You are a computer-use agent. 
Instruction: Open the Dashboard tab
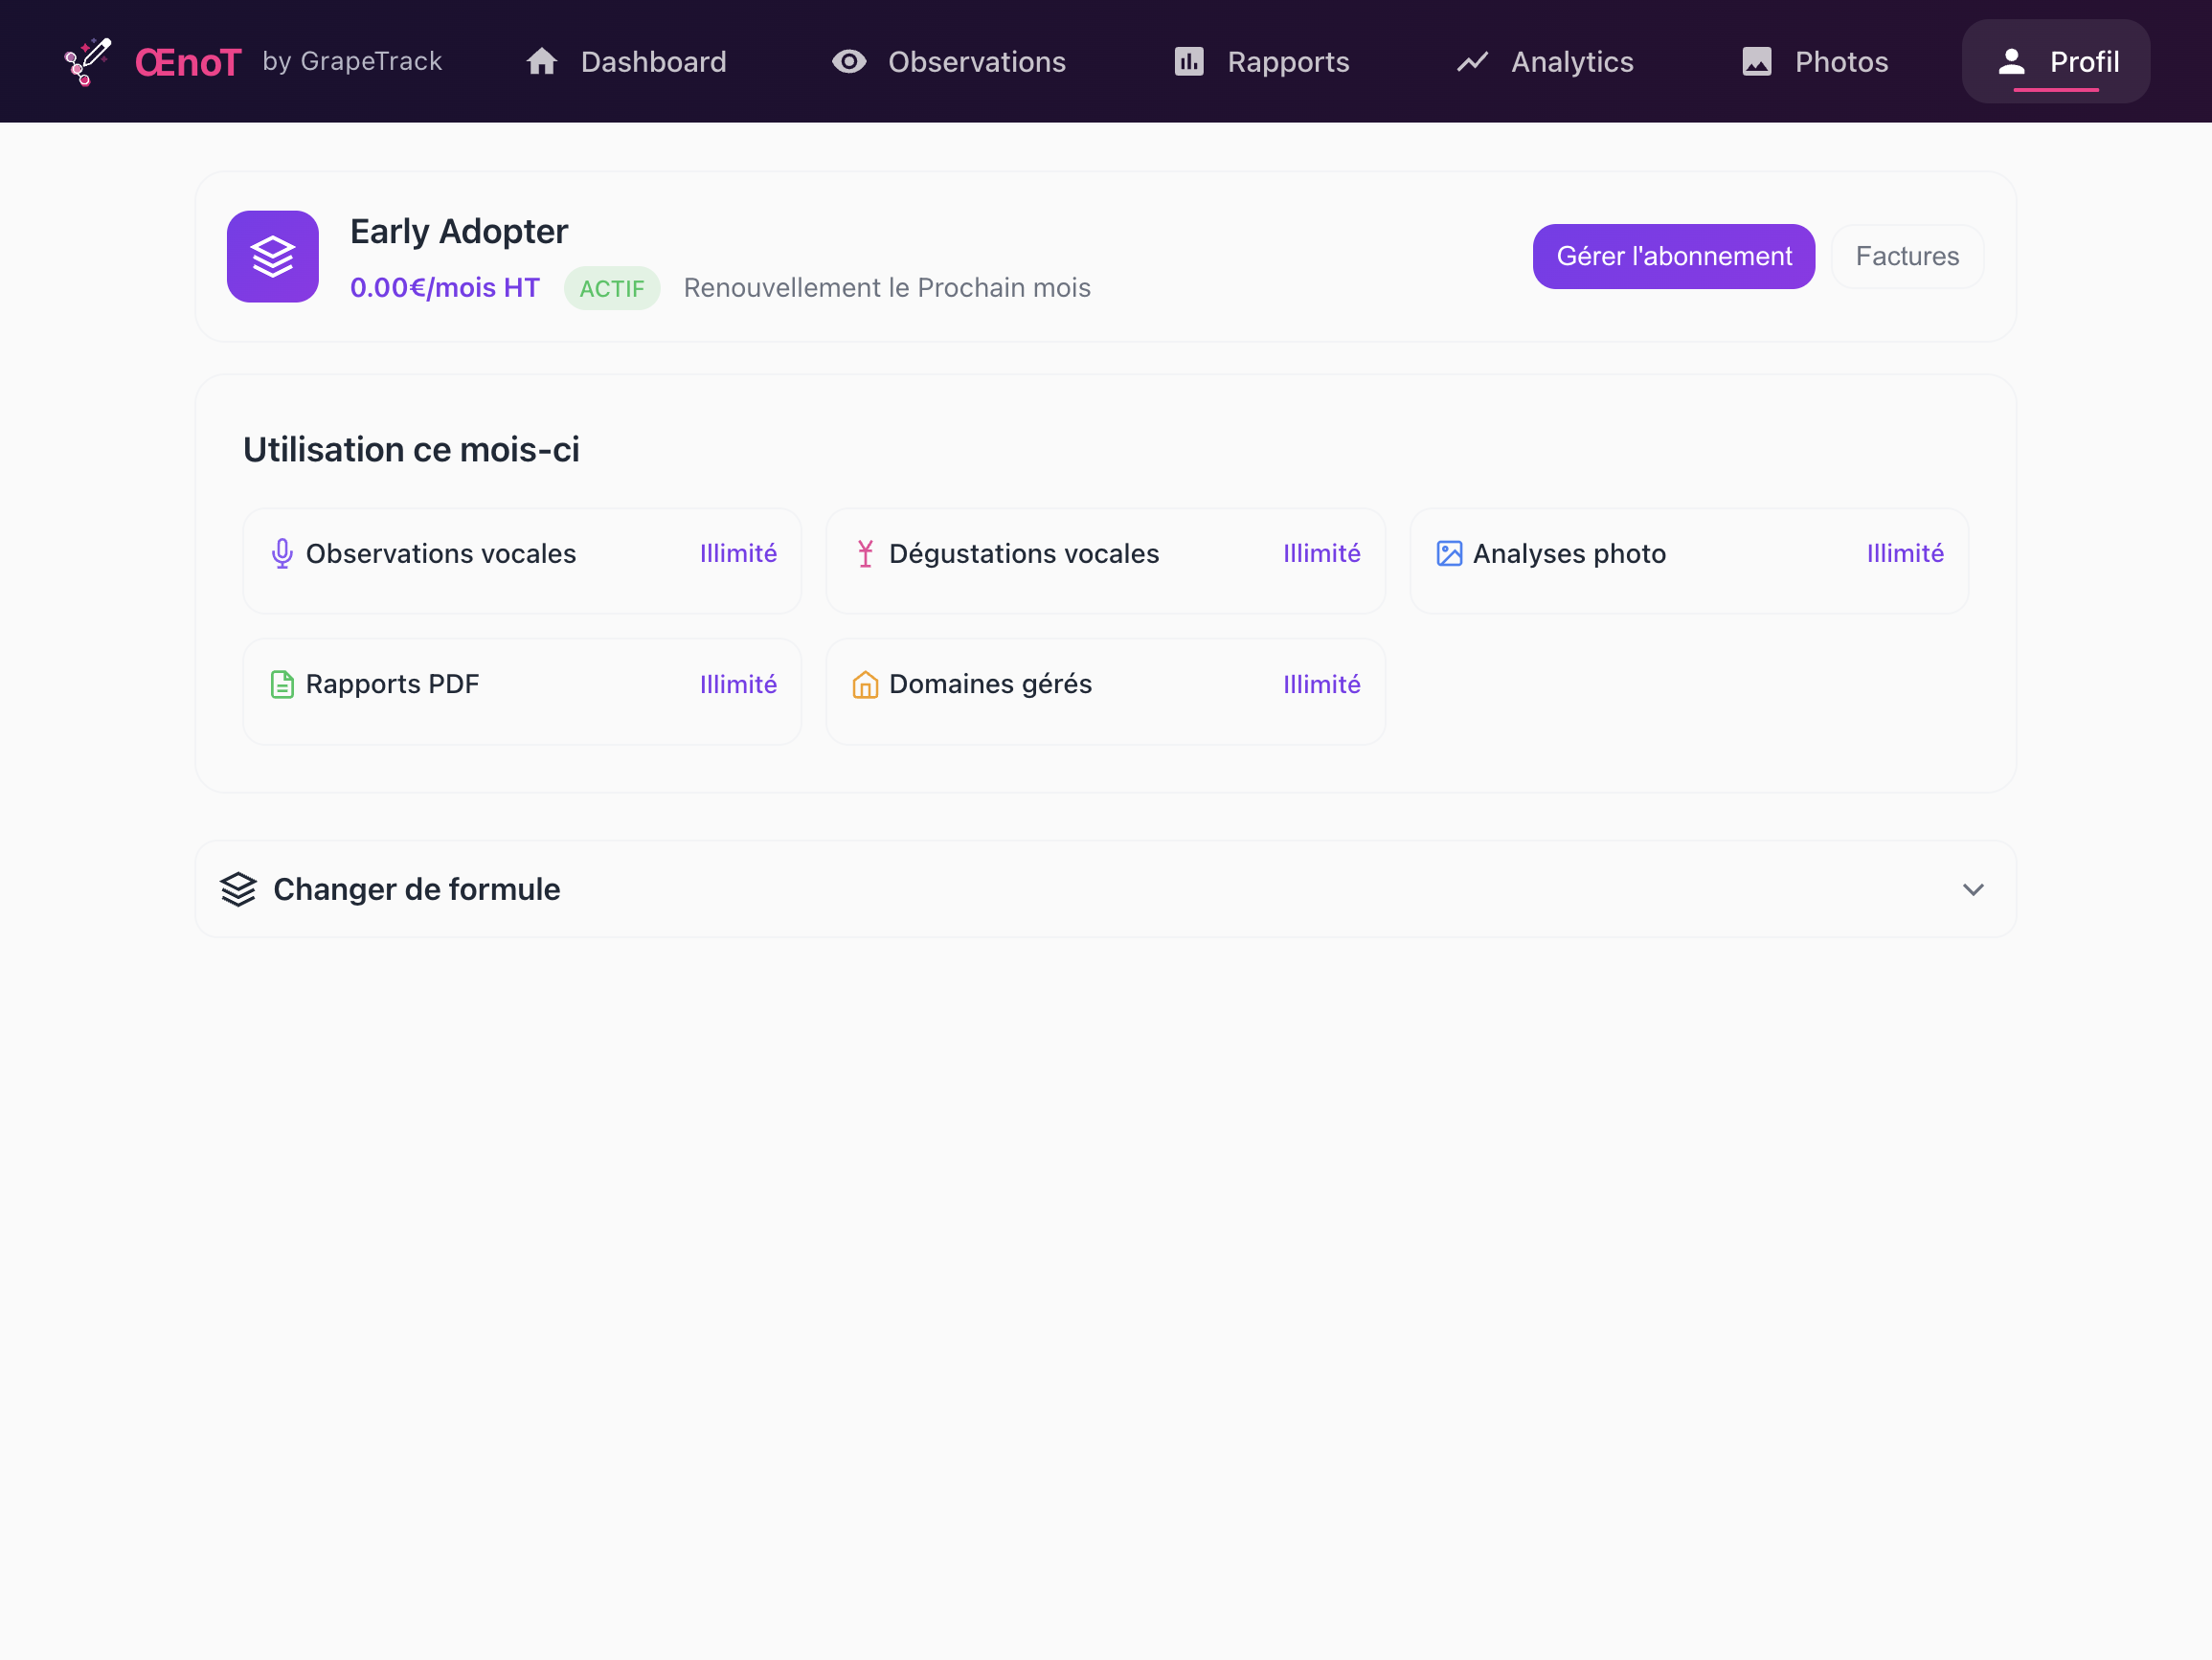coord(627,62)
